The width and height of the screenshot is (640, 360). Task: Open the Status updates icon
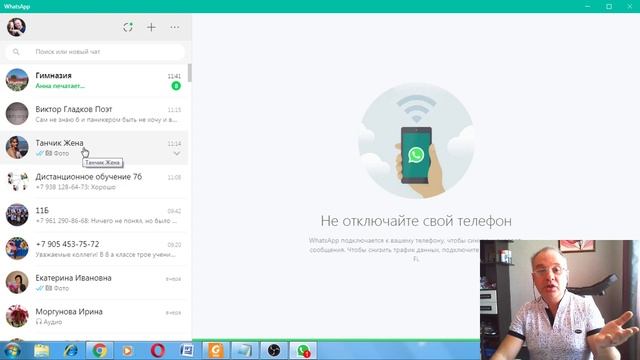(x=128, y=27)
